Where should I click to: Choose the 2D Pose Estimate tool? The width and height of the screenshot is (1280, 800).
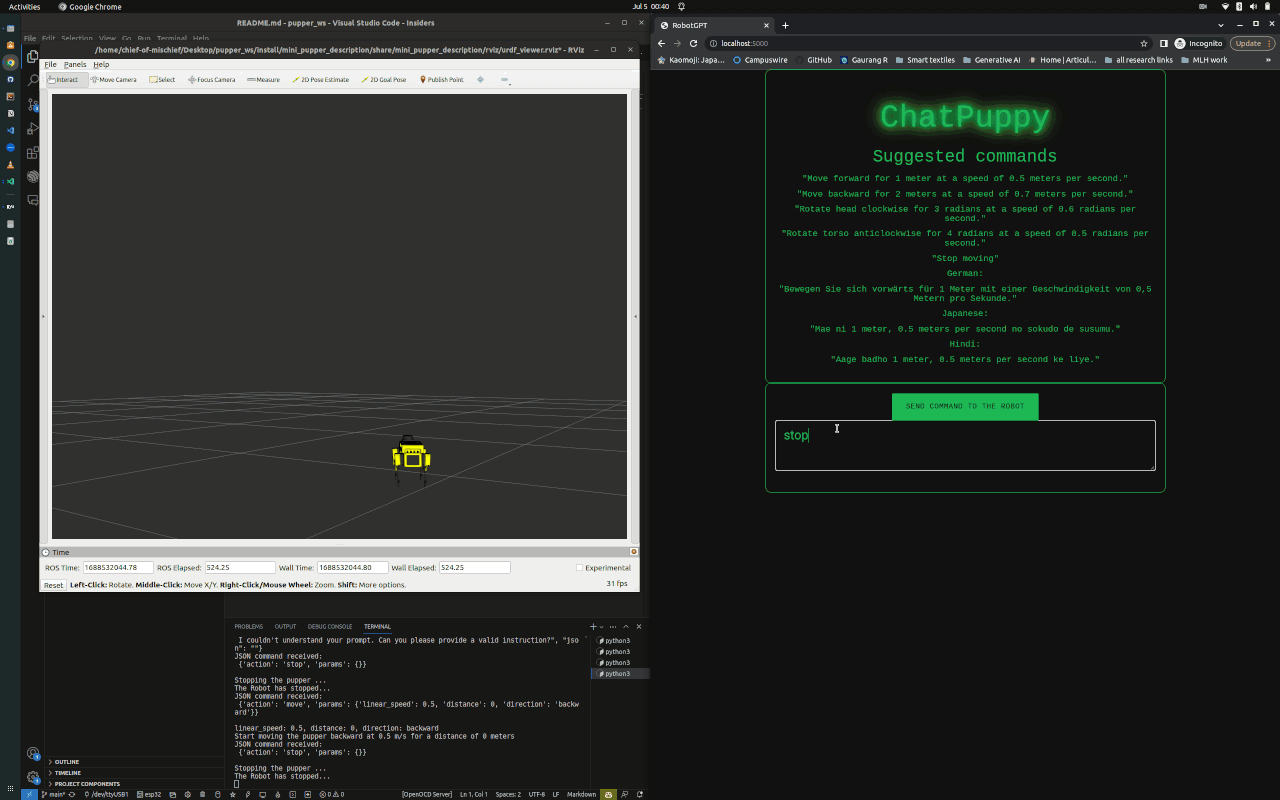coord(320,80)
